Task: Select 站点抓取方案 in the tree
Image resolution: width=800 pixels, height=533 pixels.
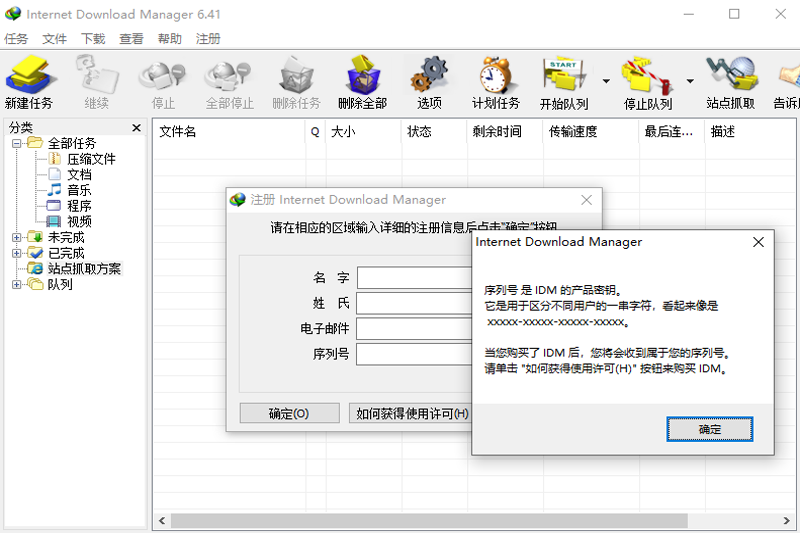Action: [84, 269]
